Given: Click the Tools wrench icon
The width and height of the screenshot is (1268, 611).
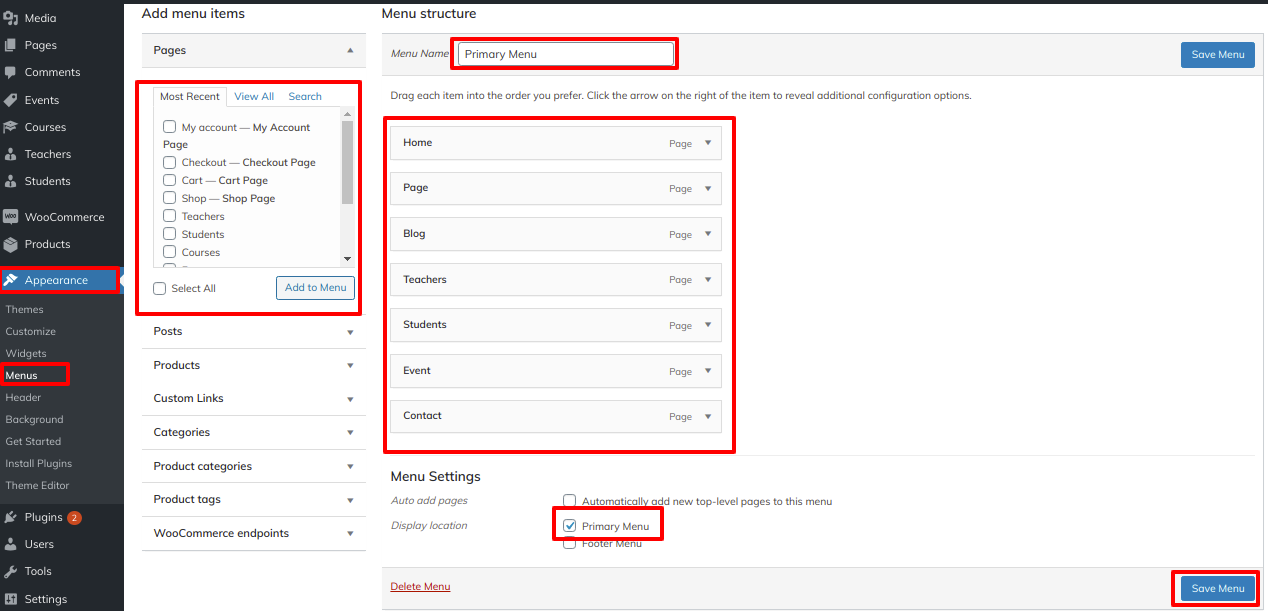Looking at the screenshot, I should 11,571.
